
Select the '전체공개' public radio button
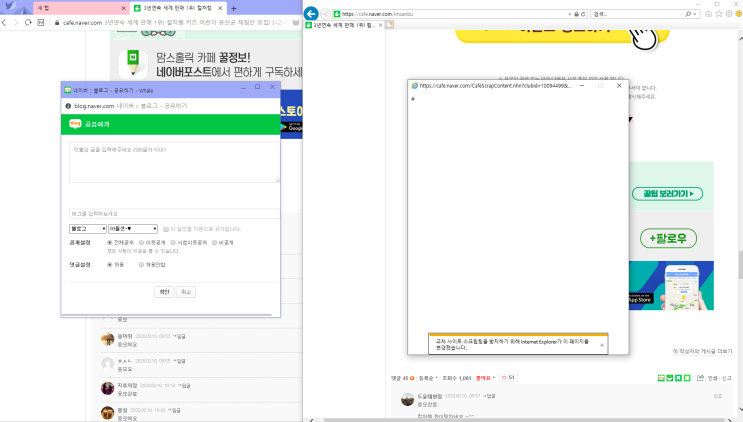click(x=109, y=242)
